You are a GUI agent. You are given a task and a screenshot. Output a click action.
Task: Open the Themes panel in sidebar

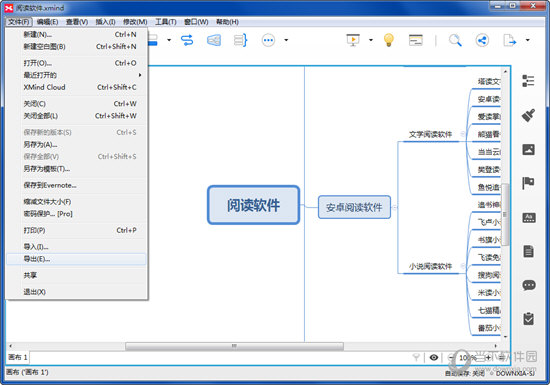[x=529, y=218]
